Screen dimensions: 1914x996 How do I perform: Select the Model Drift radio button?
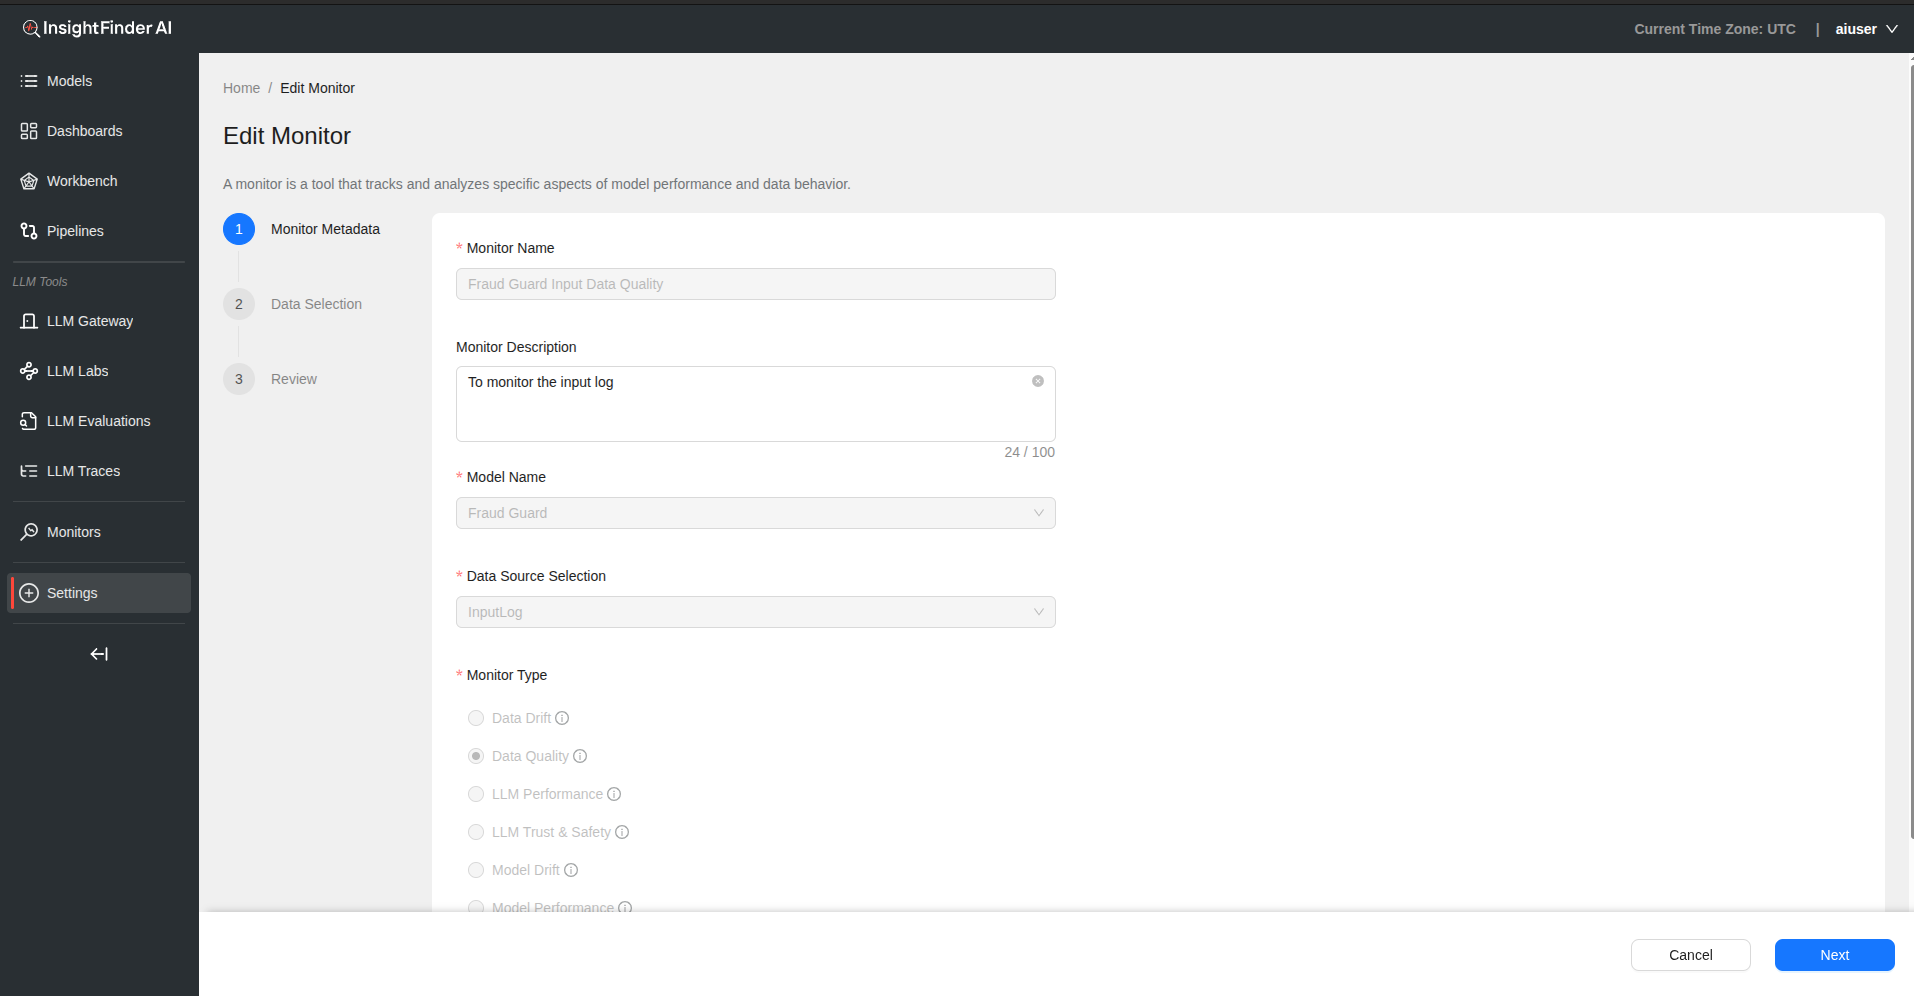point(476,870)
